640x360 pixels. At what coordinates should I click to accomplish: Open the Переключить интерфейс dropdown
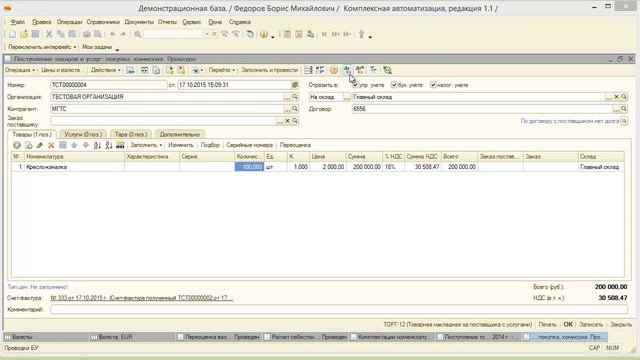click(x=42, y=47)
